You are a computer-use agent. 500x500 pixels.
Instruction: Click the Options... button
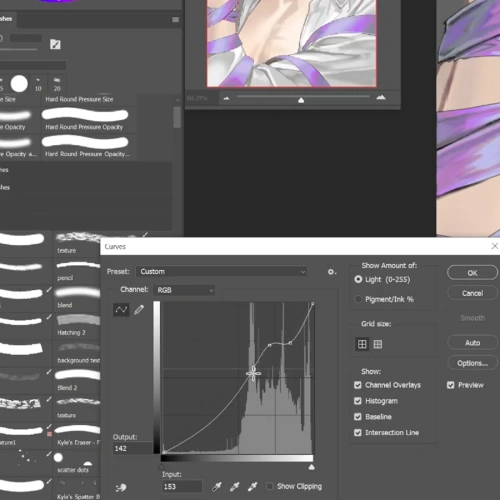[x=472, y=363]
